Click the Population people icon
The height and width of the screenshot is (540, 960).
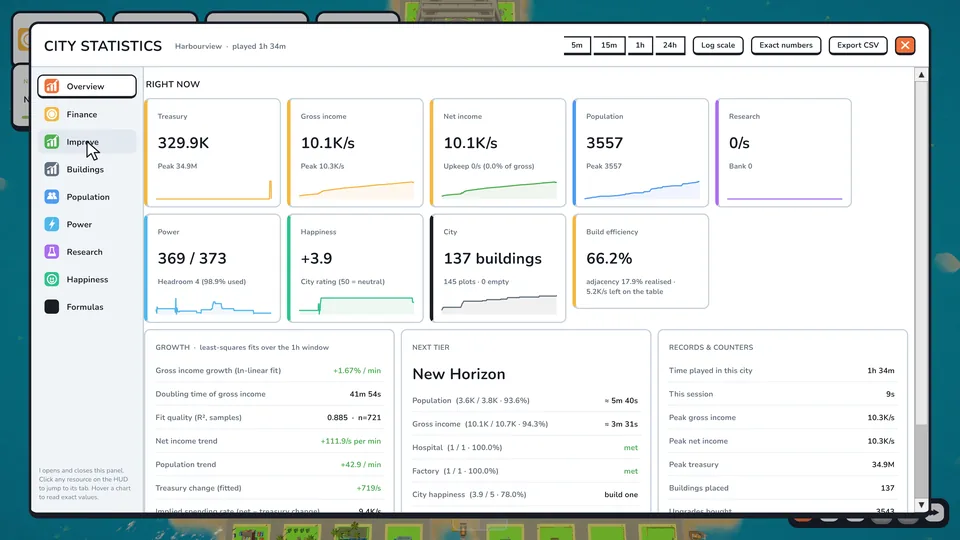click(51, 197)
